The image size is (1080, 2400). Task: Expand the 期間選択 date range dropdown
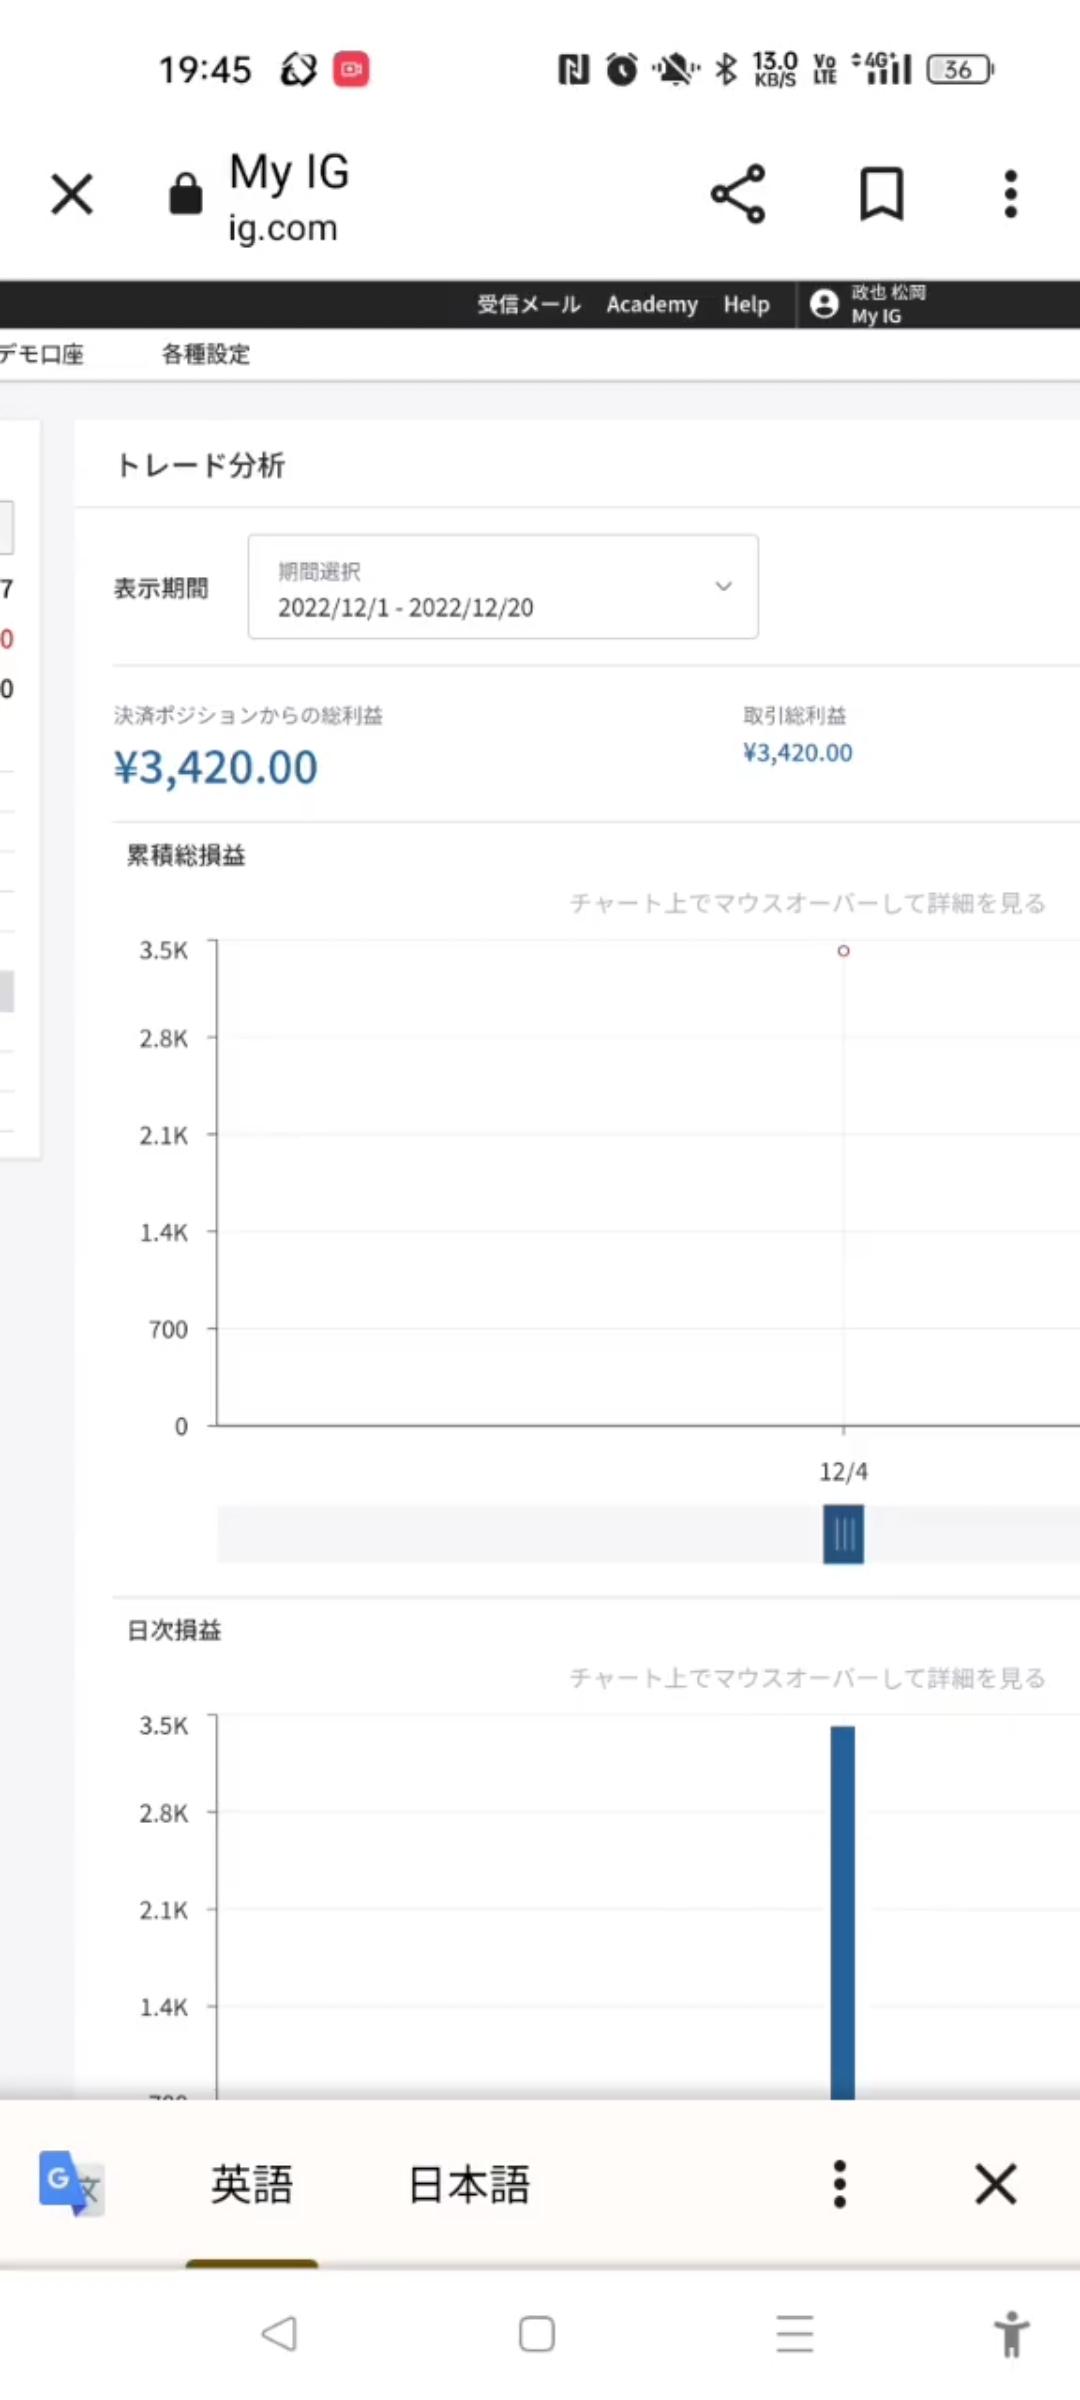click(503, 587)
